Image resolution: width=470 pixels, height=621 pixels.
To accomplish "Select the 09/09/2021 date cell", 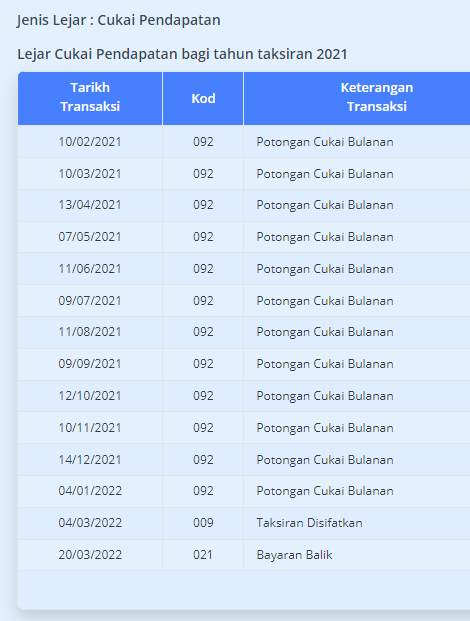I will [90, 364].
